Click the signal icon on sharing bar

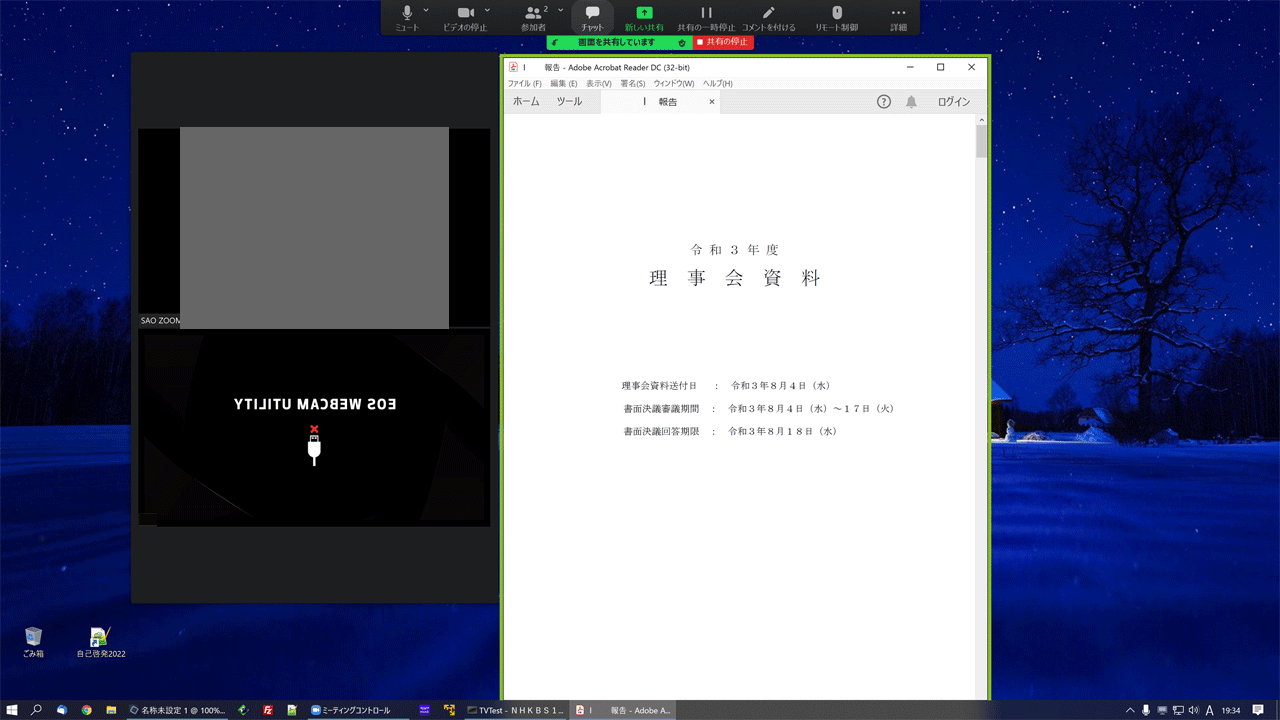pos(555,42)
